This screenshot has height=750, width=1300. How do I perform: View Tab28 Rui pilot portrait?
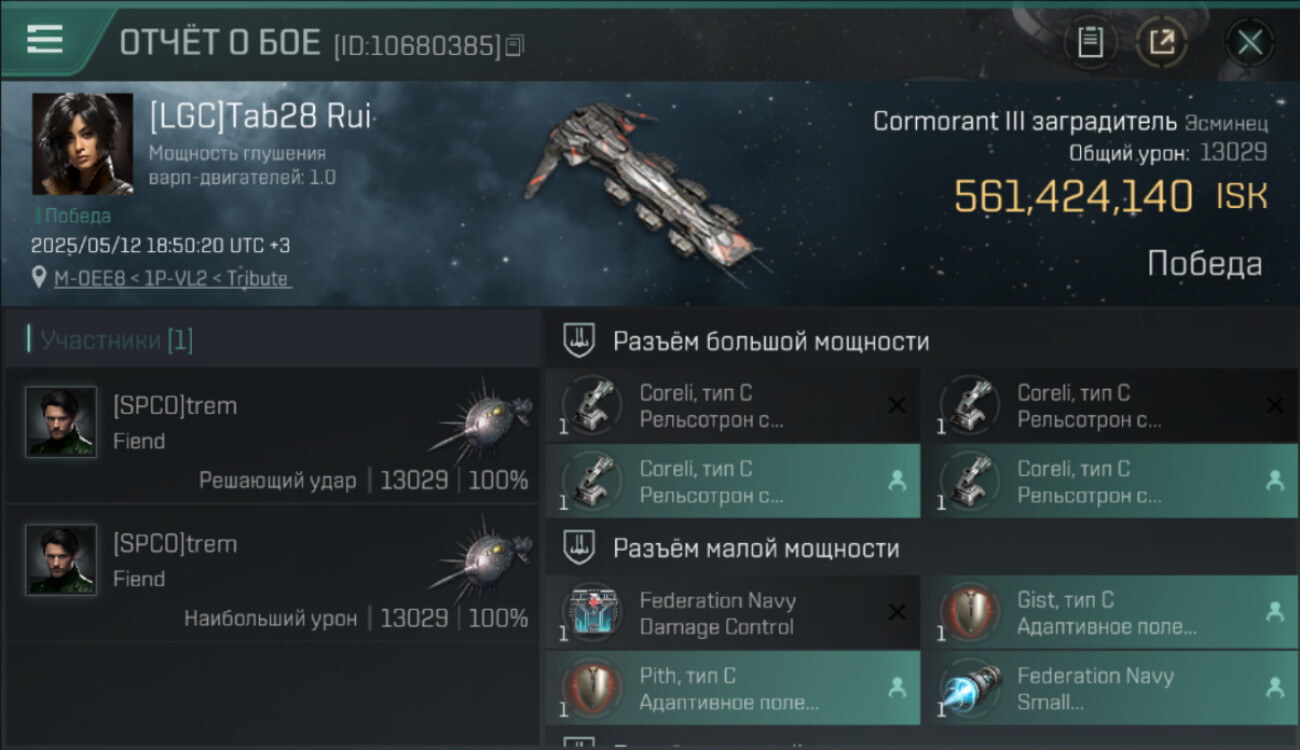82,144
